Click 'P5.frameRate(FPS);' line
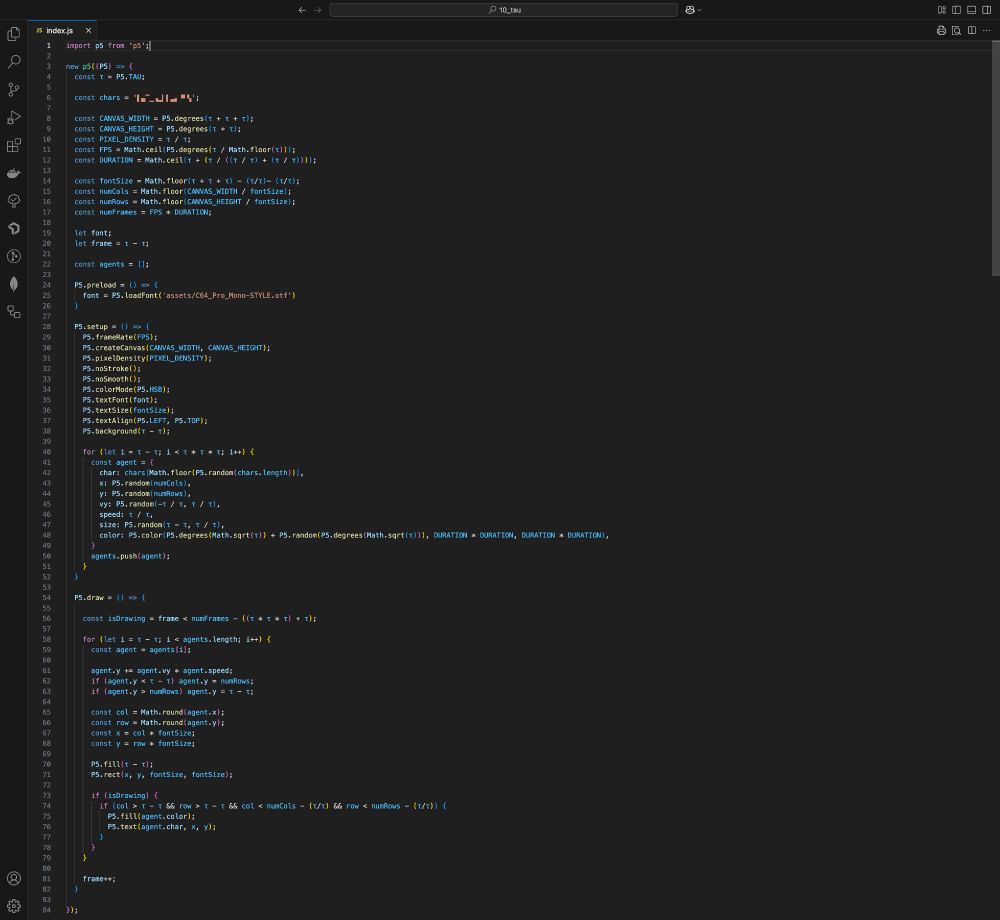The width and height of the screenshot is (1000, 920). [120, 337]
